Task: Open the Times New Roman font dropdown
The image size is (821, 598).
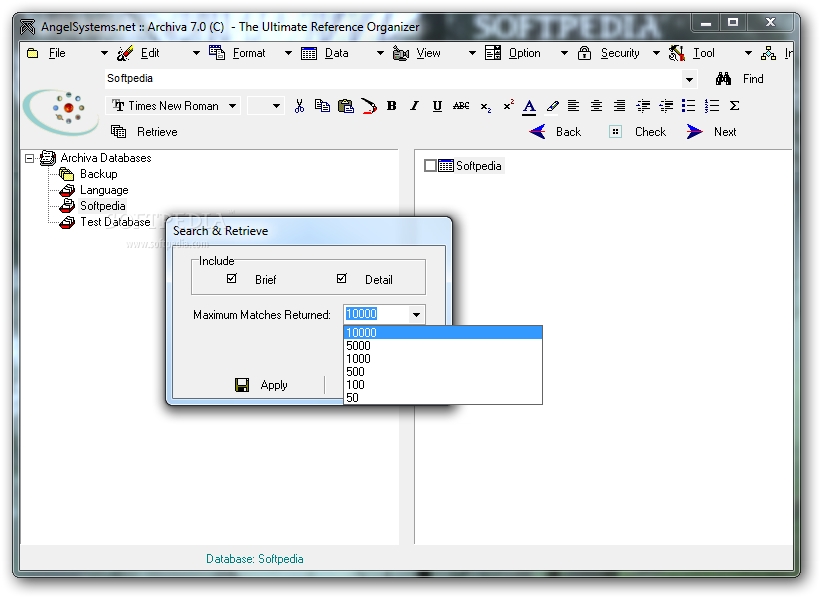Action: point(232,106)
